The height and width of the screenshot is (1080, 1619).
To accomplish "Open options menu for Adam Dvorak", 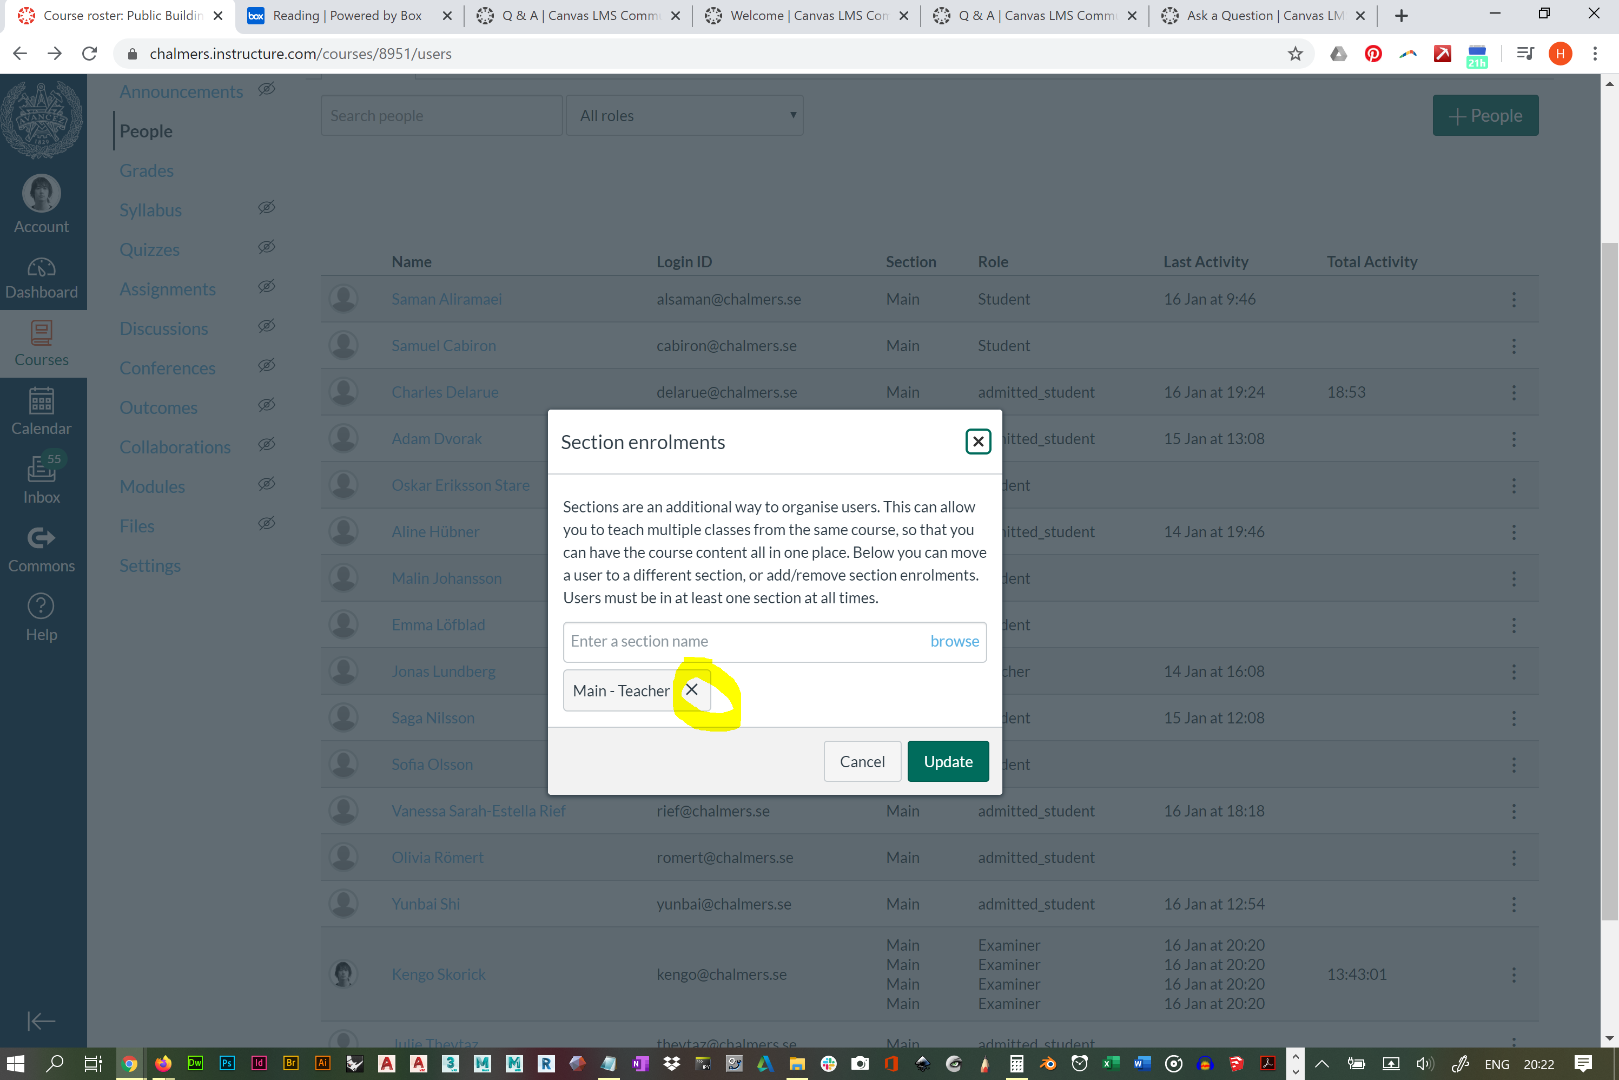I will (x=1514, y=439).
